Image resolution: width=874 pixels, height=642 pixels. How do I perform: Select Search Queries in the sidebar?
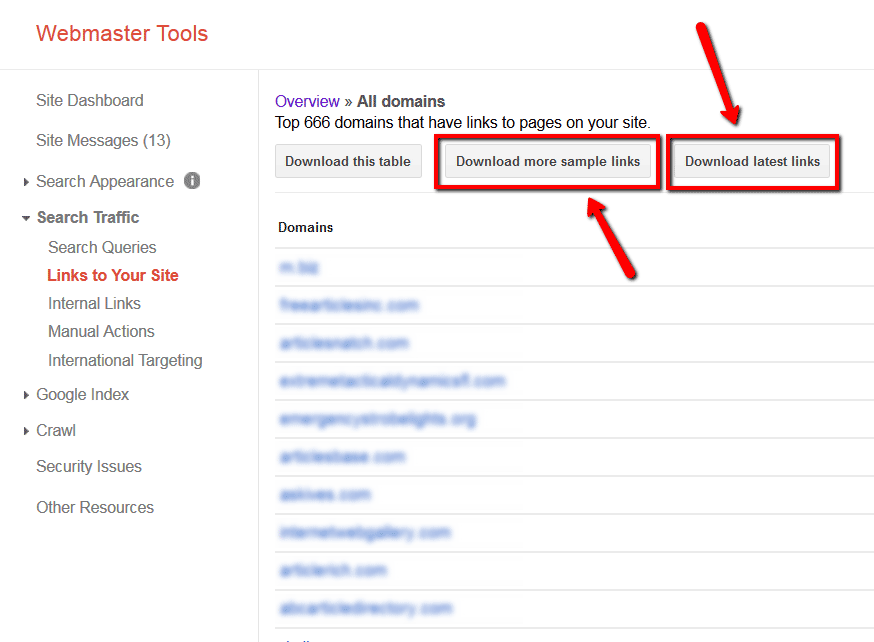click(x=101, y=247)
